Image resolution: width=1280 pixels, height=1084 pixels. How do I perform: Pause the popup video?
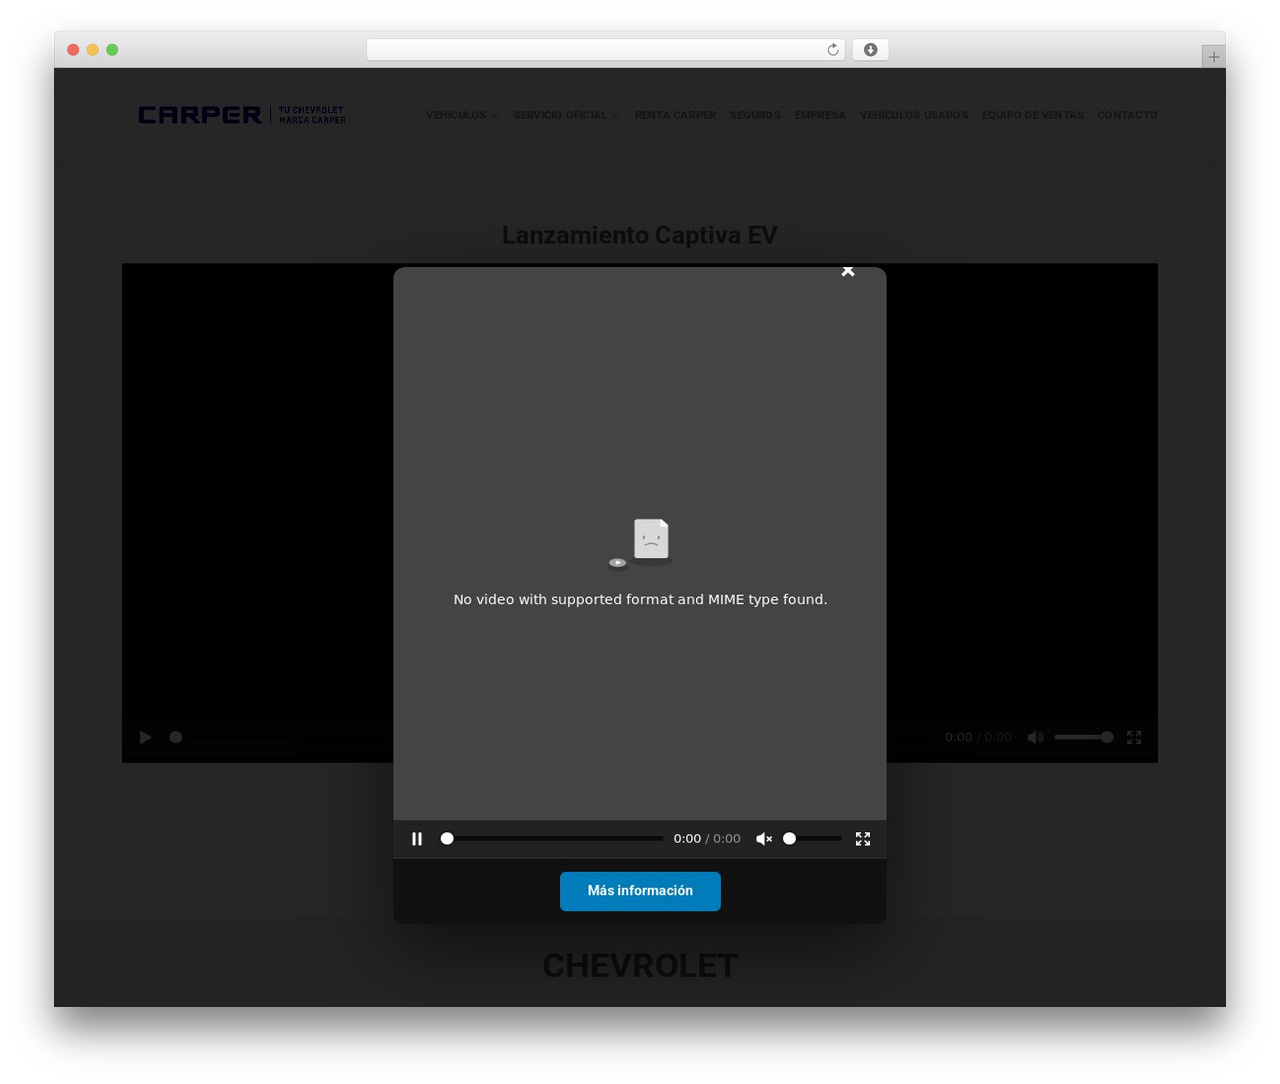click(x=417, y=839)
